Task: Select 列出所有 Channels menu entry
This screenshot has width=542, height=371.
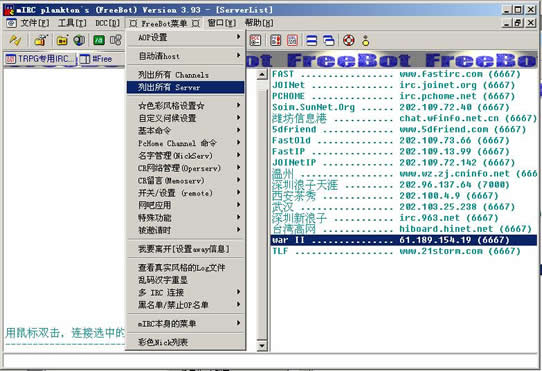Action: (x=186, y=75)
